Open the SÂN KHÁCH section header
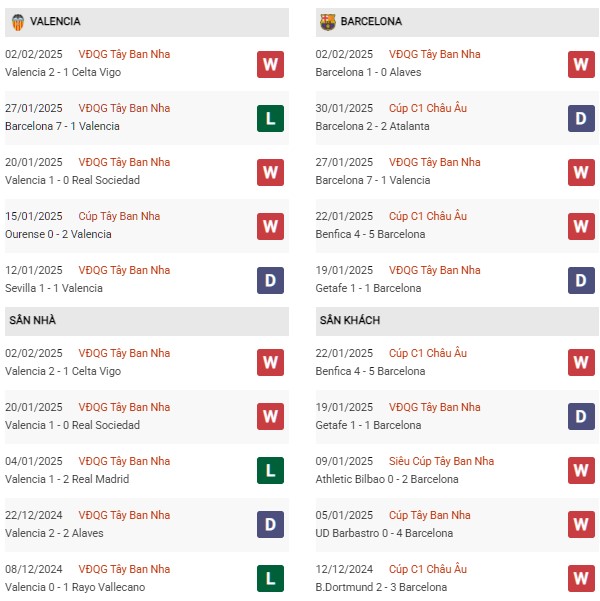This screenshot has width=600, height=601. point(457,321)
